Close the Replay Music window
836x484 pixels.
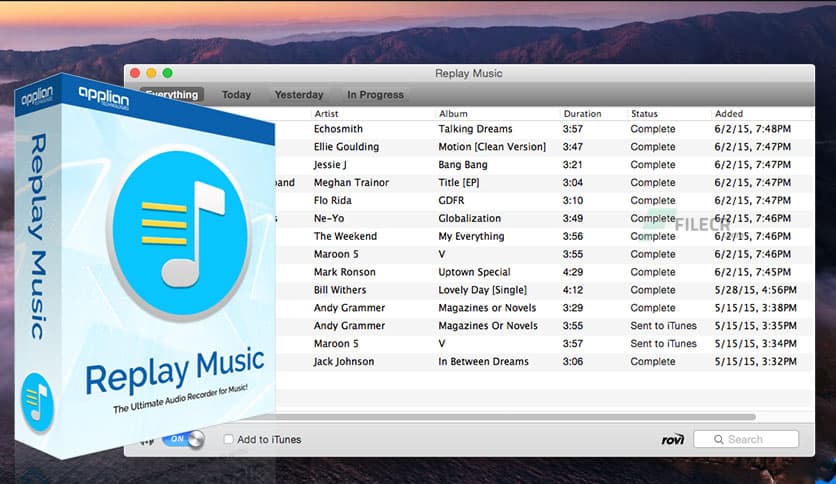click(x=135, y=73)
